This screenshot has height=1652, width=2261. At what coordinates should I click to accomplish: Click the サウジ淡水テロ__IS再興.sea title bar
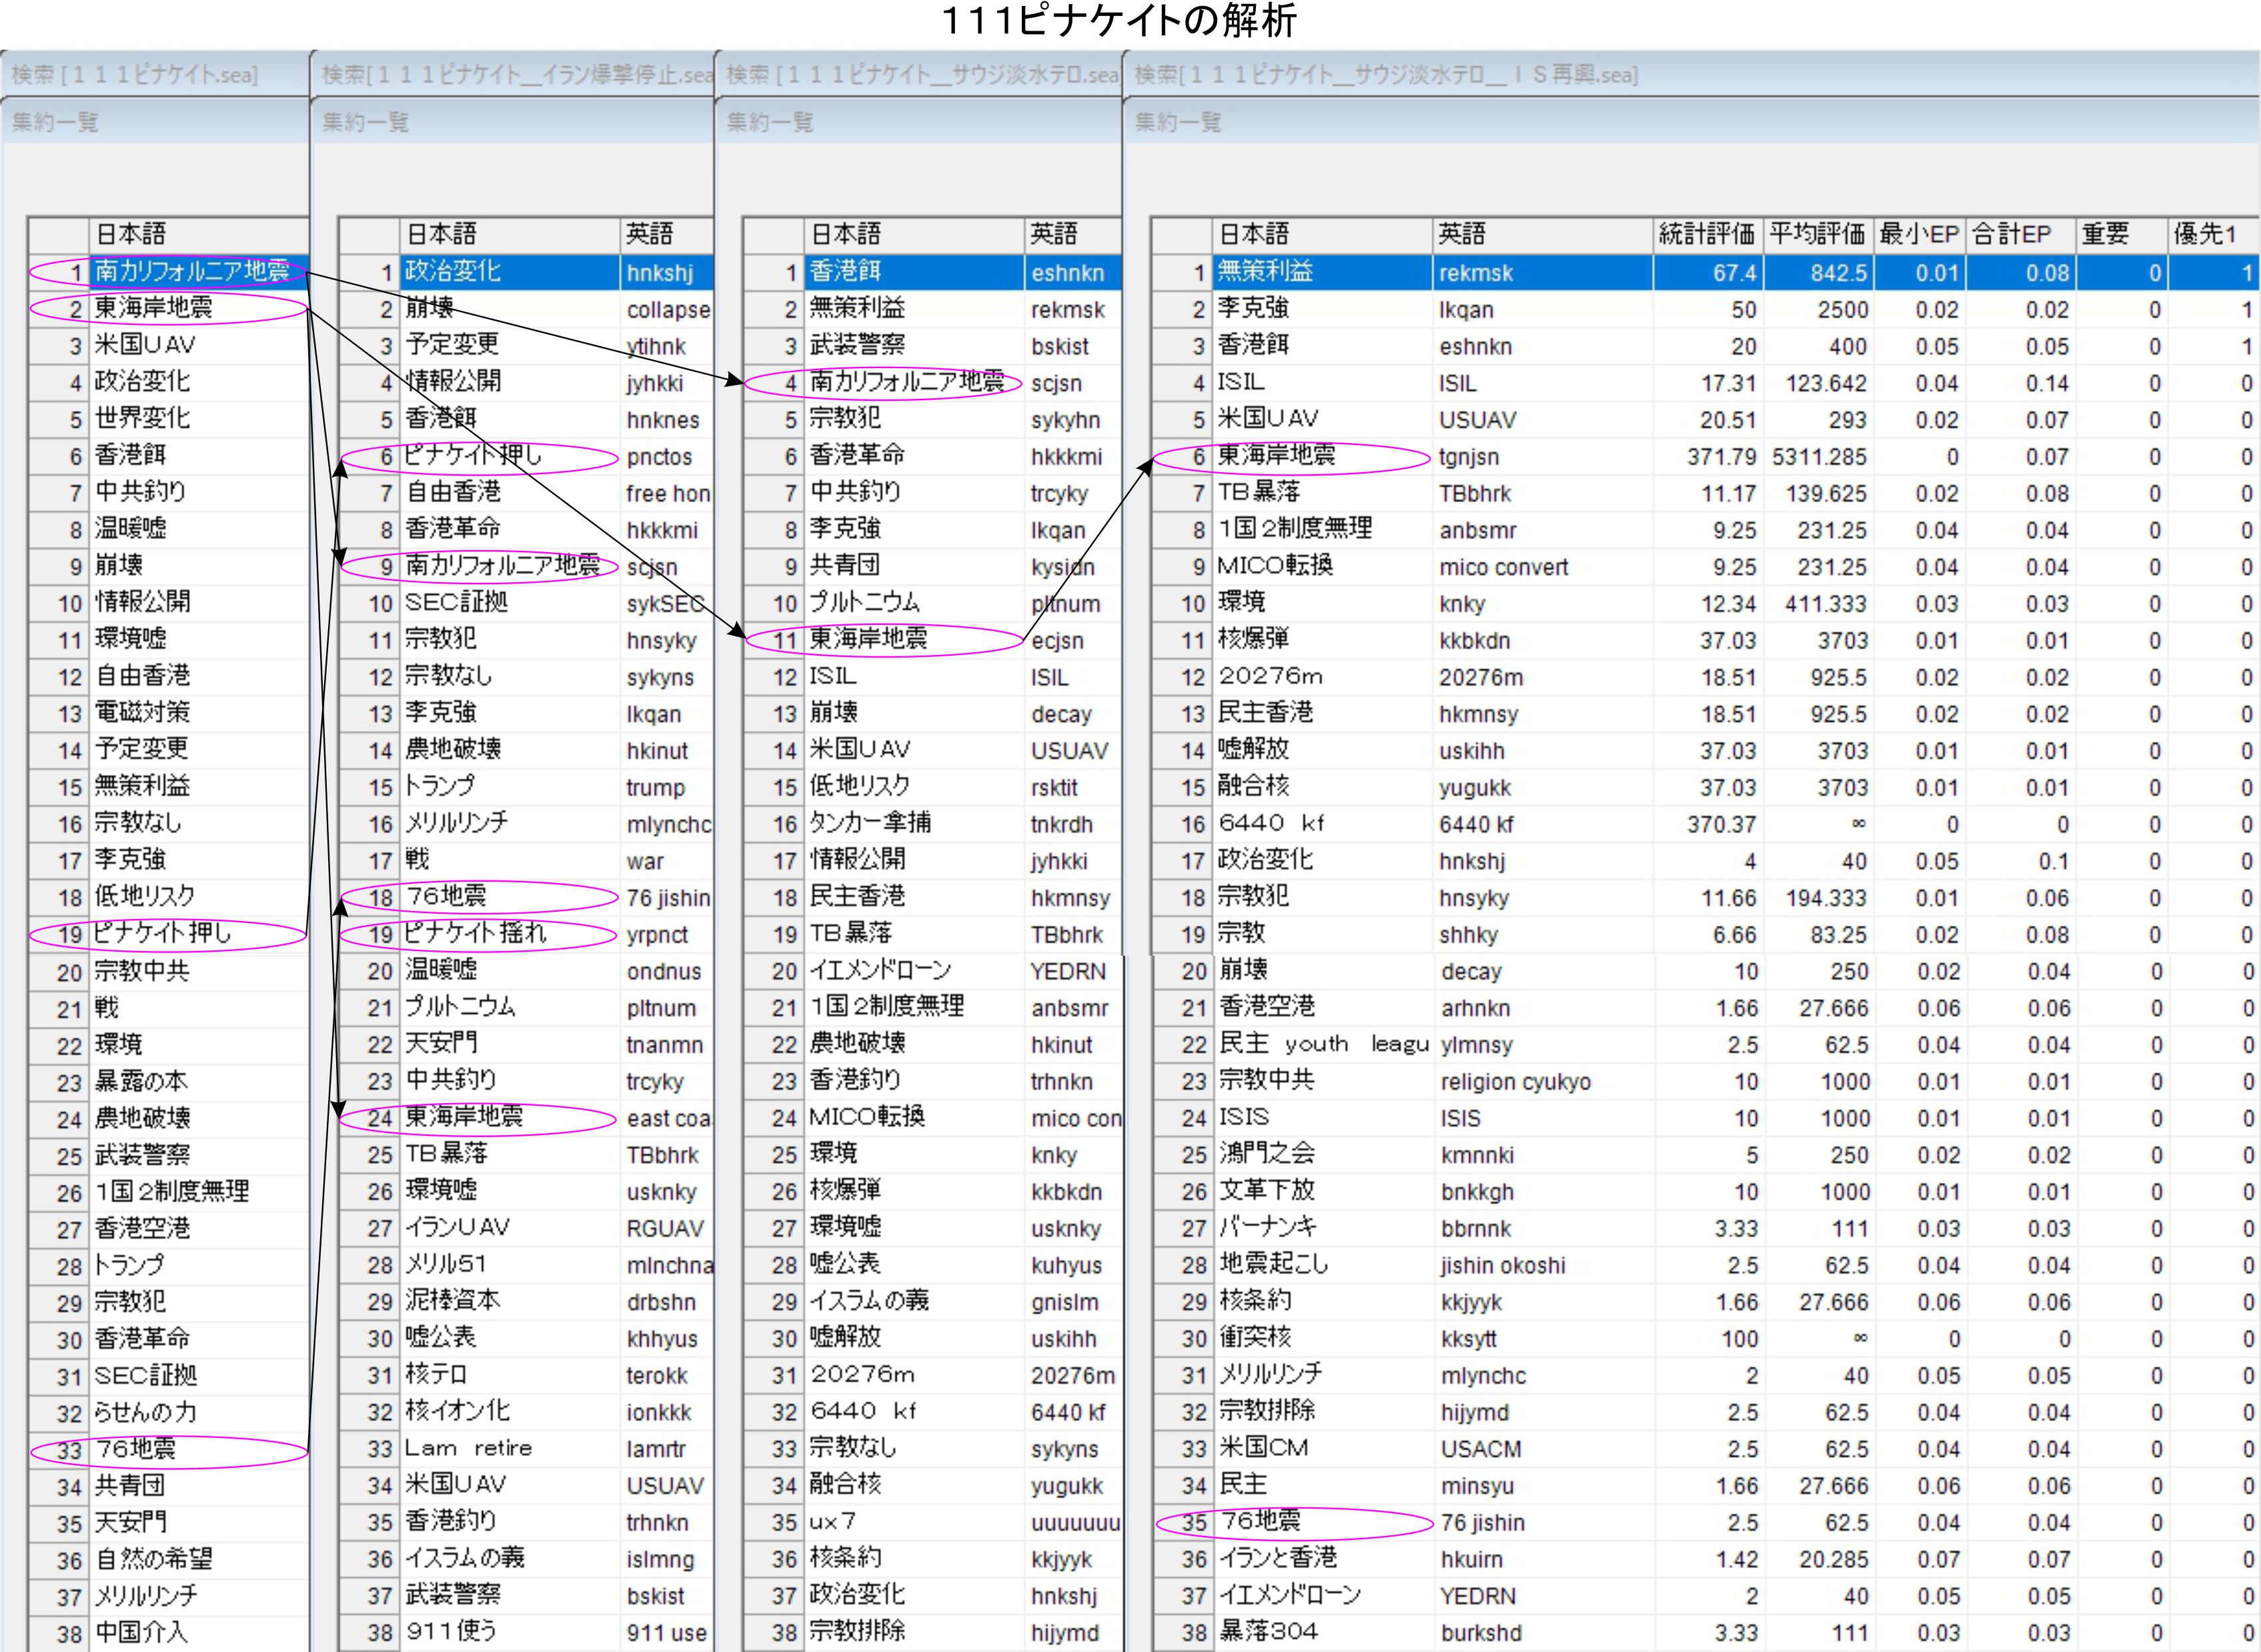pyautogui.click(x=1386, y=75)
